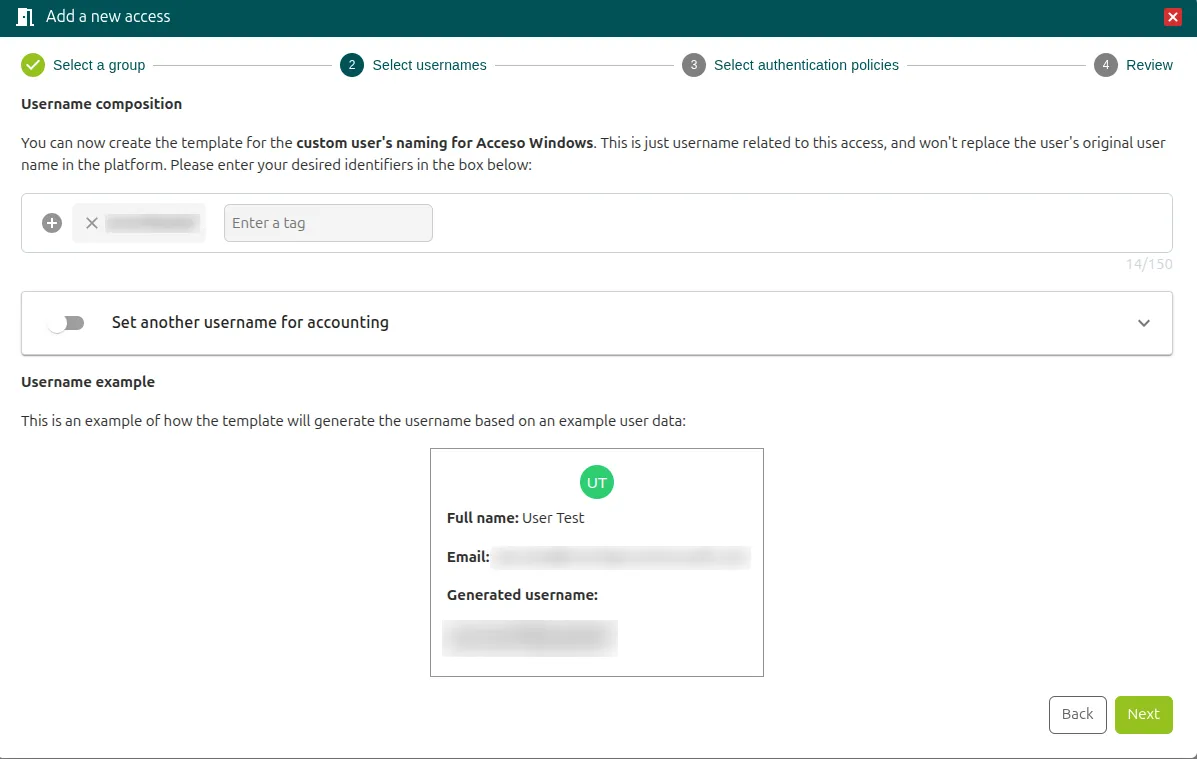1197x759 pixels.
Task: Select Full name: User Test text
Action: click(x=515, y=518)
